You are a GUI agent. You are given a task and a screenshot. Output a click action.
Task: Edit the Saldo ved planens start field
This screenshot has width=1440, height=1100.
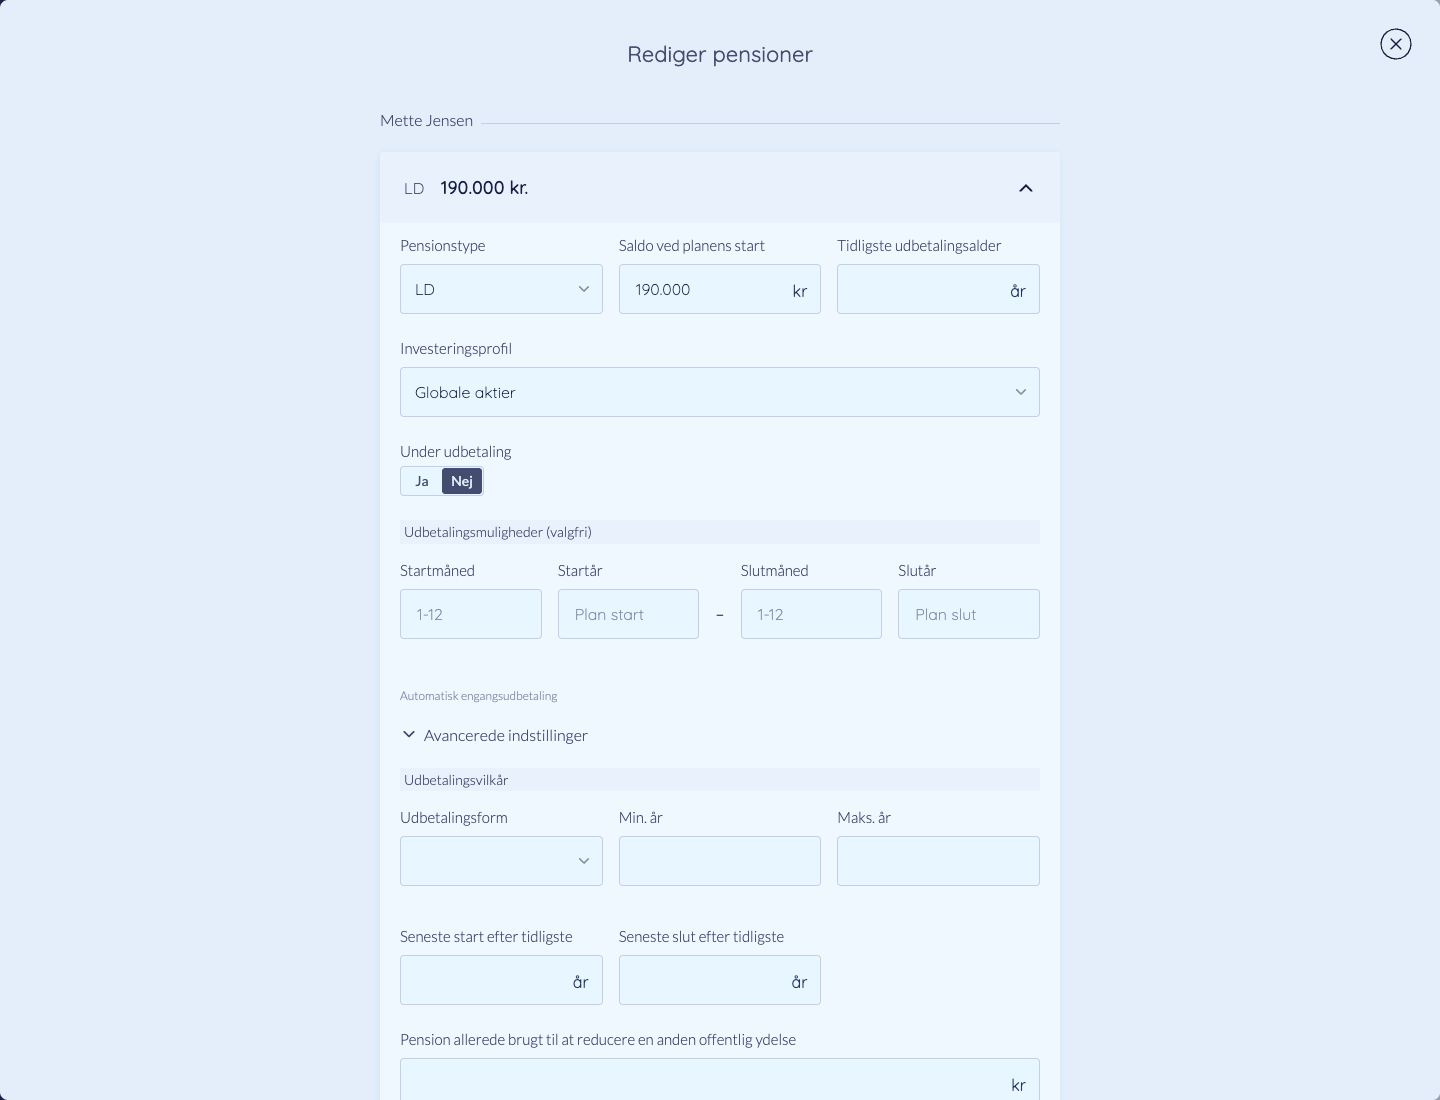[719, 289]
